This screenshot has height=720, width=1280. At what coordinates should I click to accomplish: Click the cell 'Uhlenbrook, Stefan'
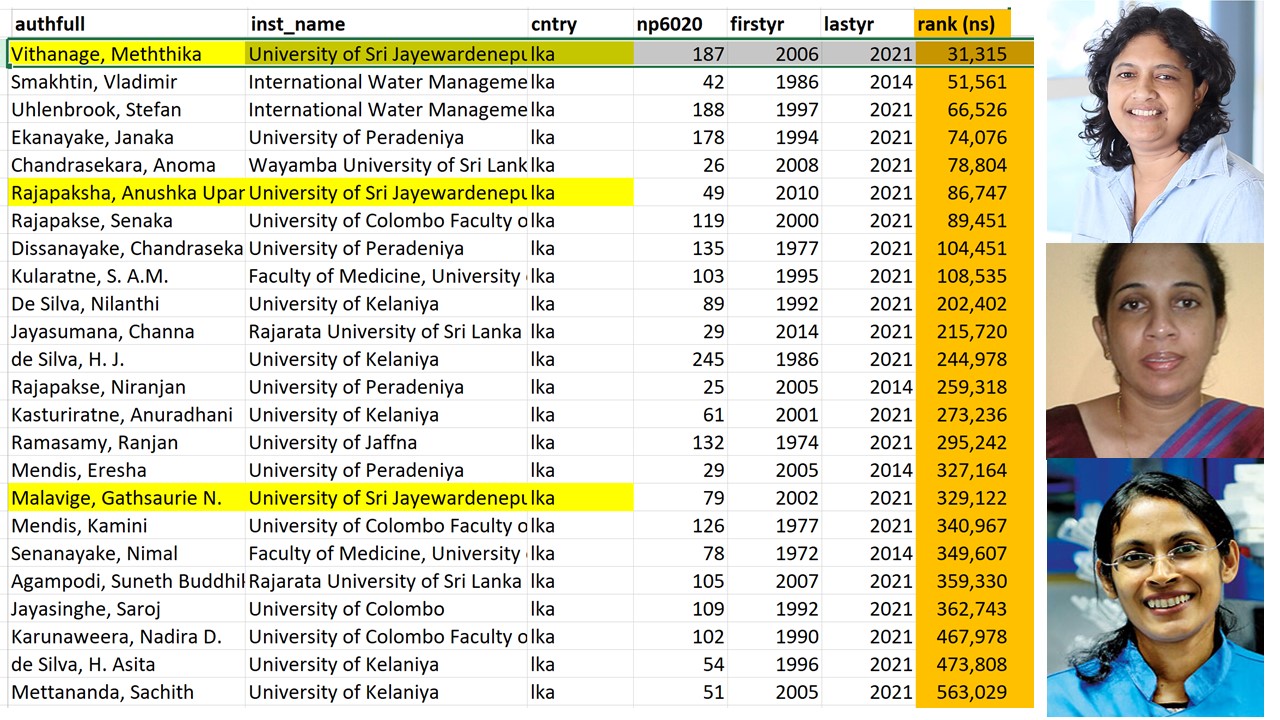tap(127, 109)
